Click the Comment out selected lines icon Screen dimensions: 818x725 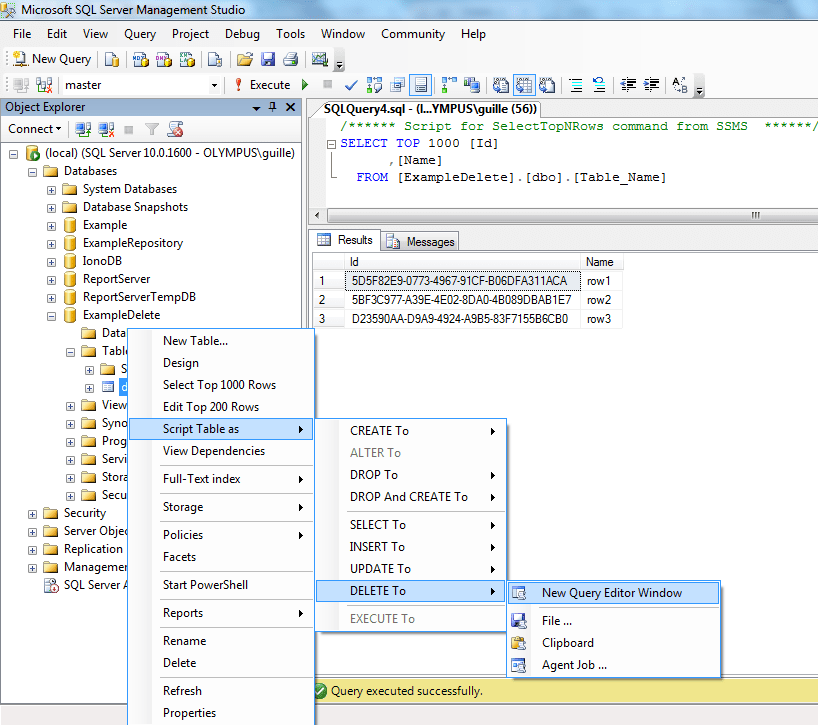tap(576, 85)
